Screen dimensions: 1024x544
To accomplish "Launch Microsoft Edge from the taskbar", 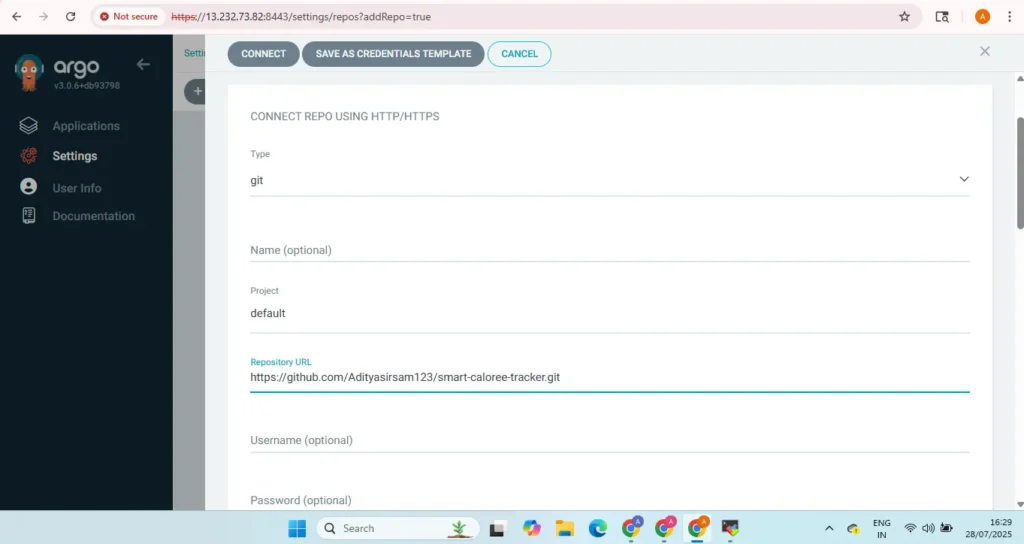I will click(597, 528).
